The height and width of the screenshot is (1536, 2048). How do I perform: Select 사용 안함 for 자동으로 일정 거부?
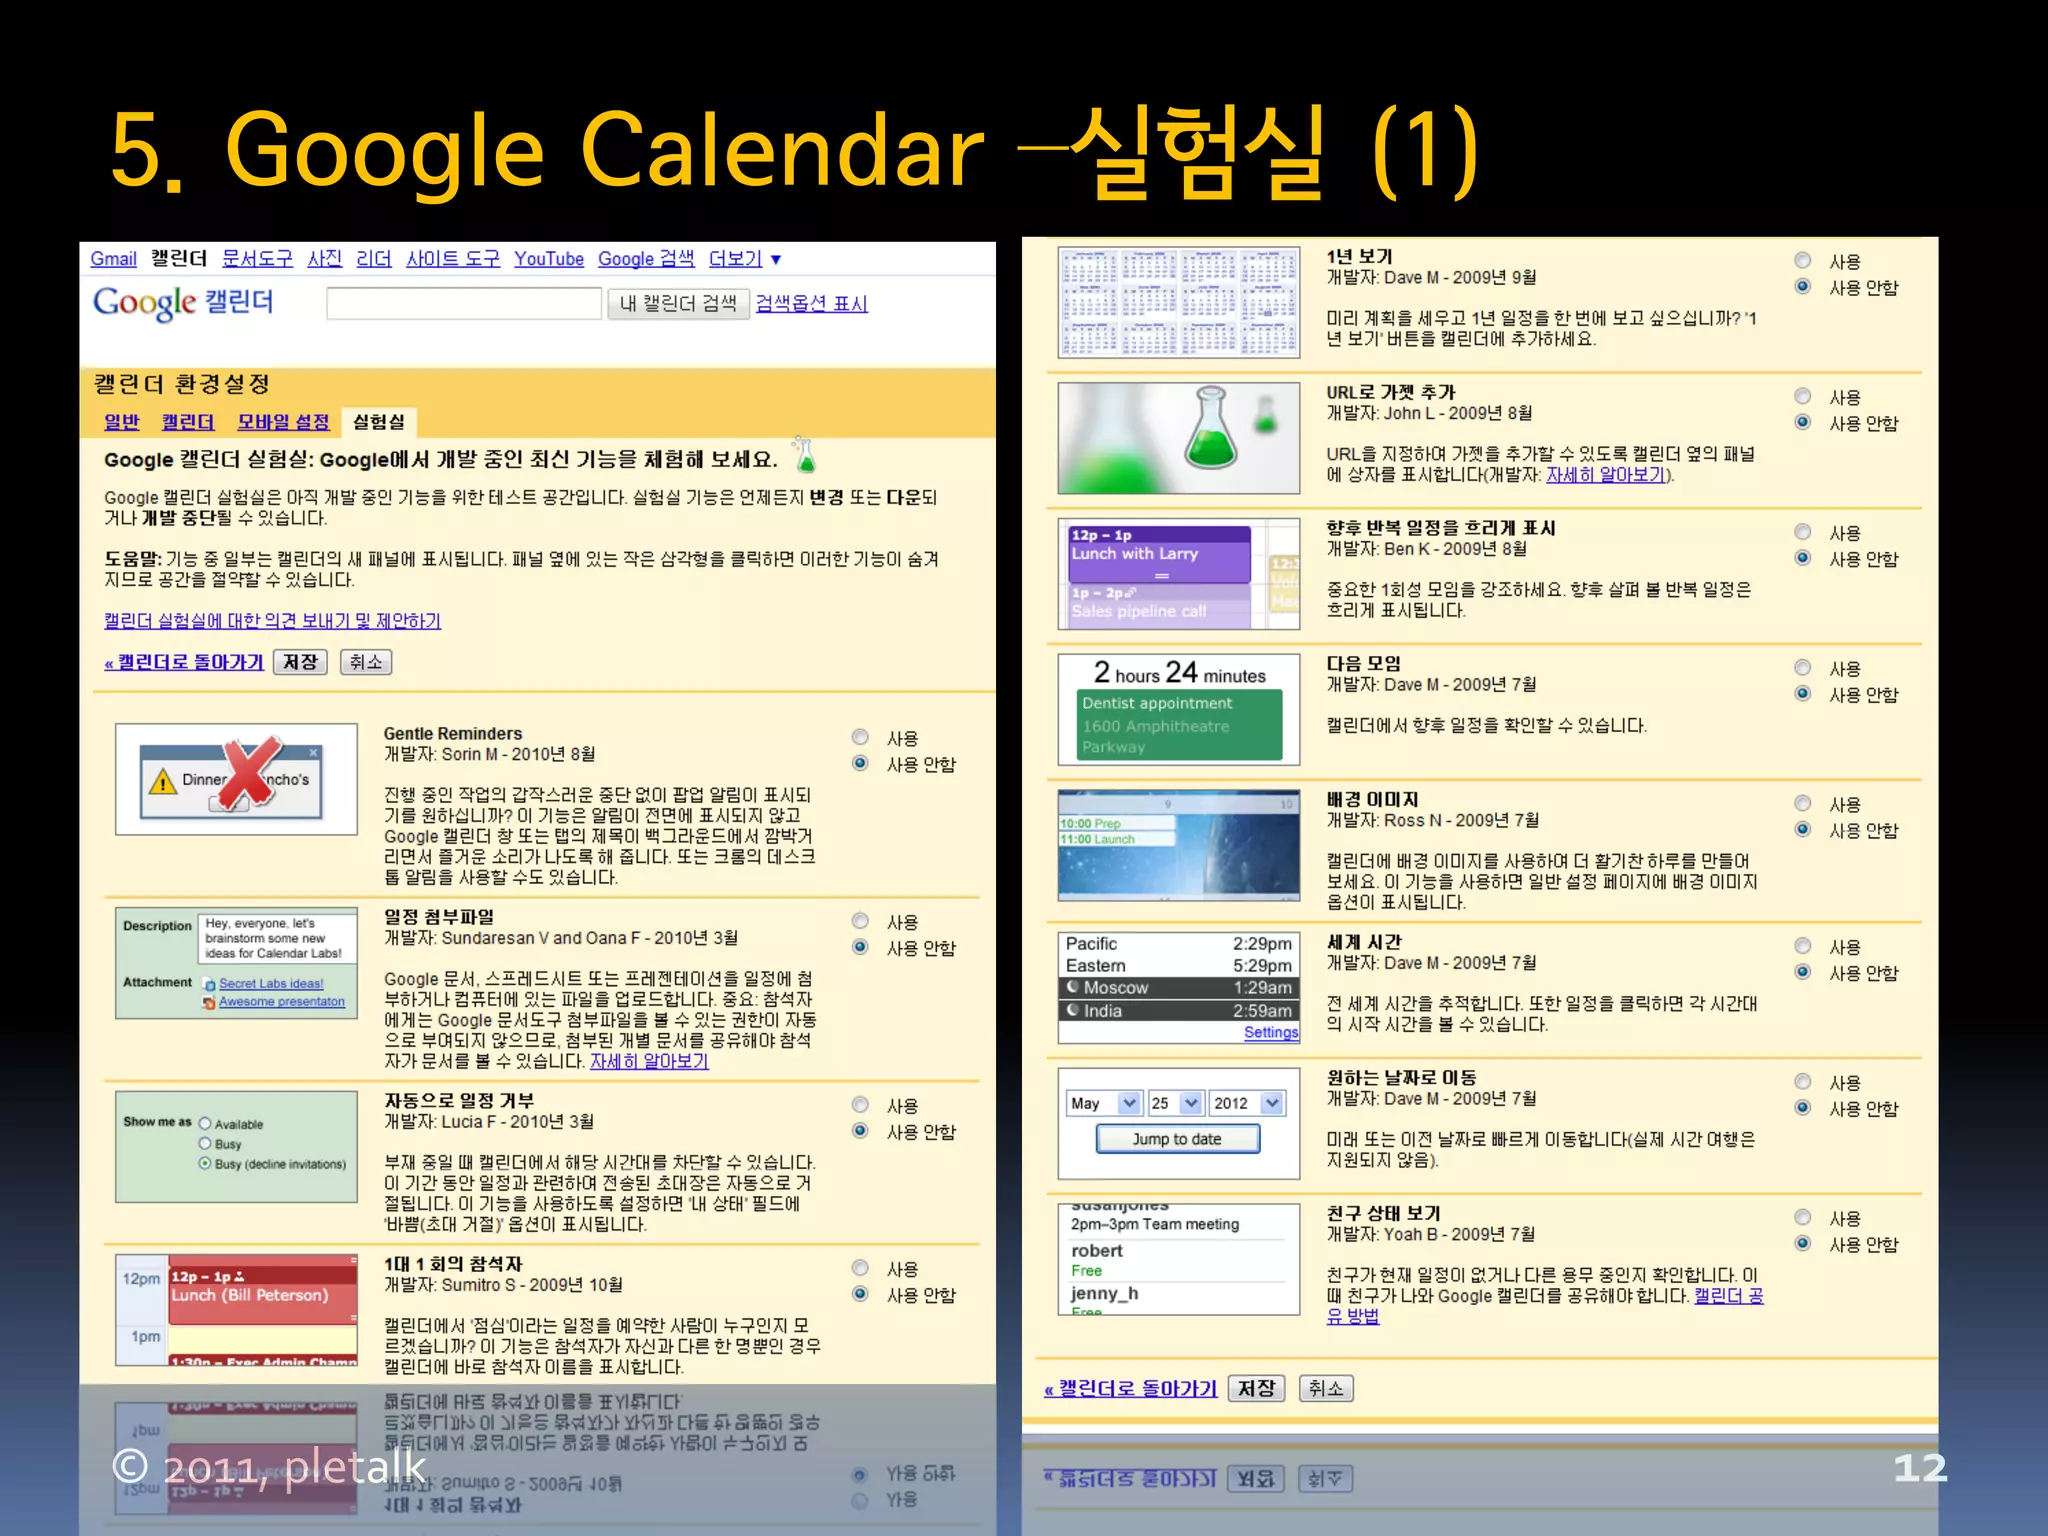pyautogui.click(x=860, y=1131)
